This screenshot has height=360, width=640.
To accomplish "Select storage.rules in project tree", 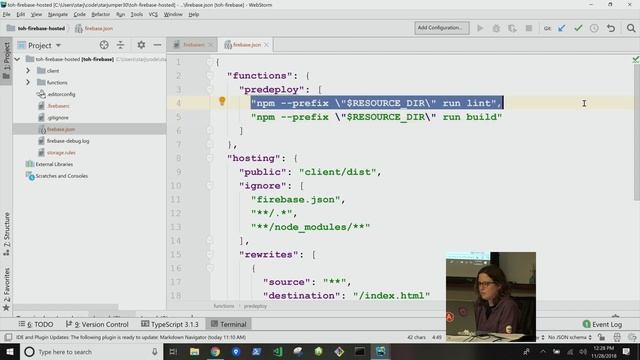I will coord(61,152).
